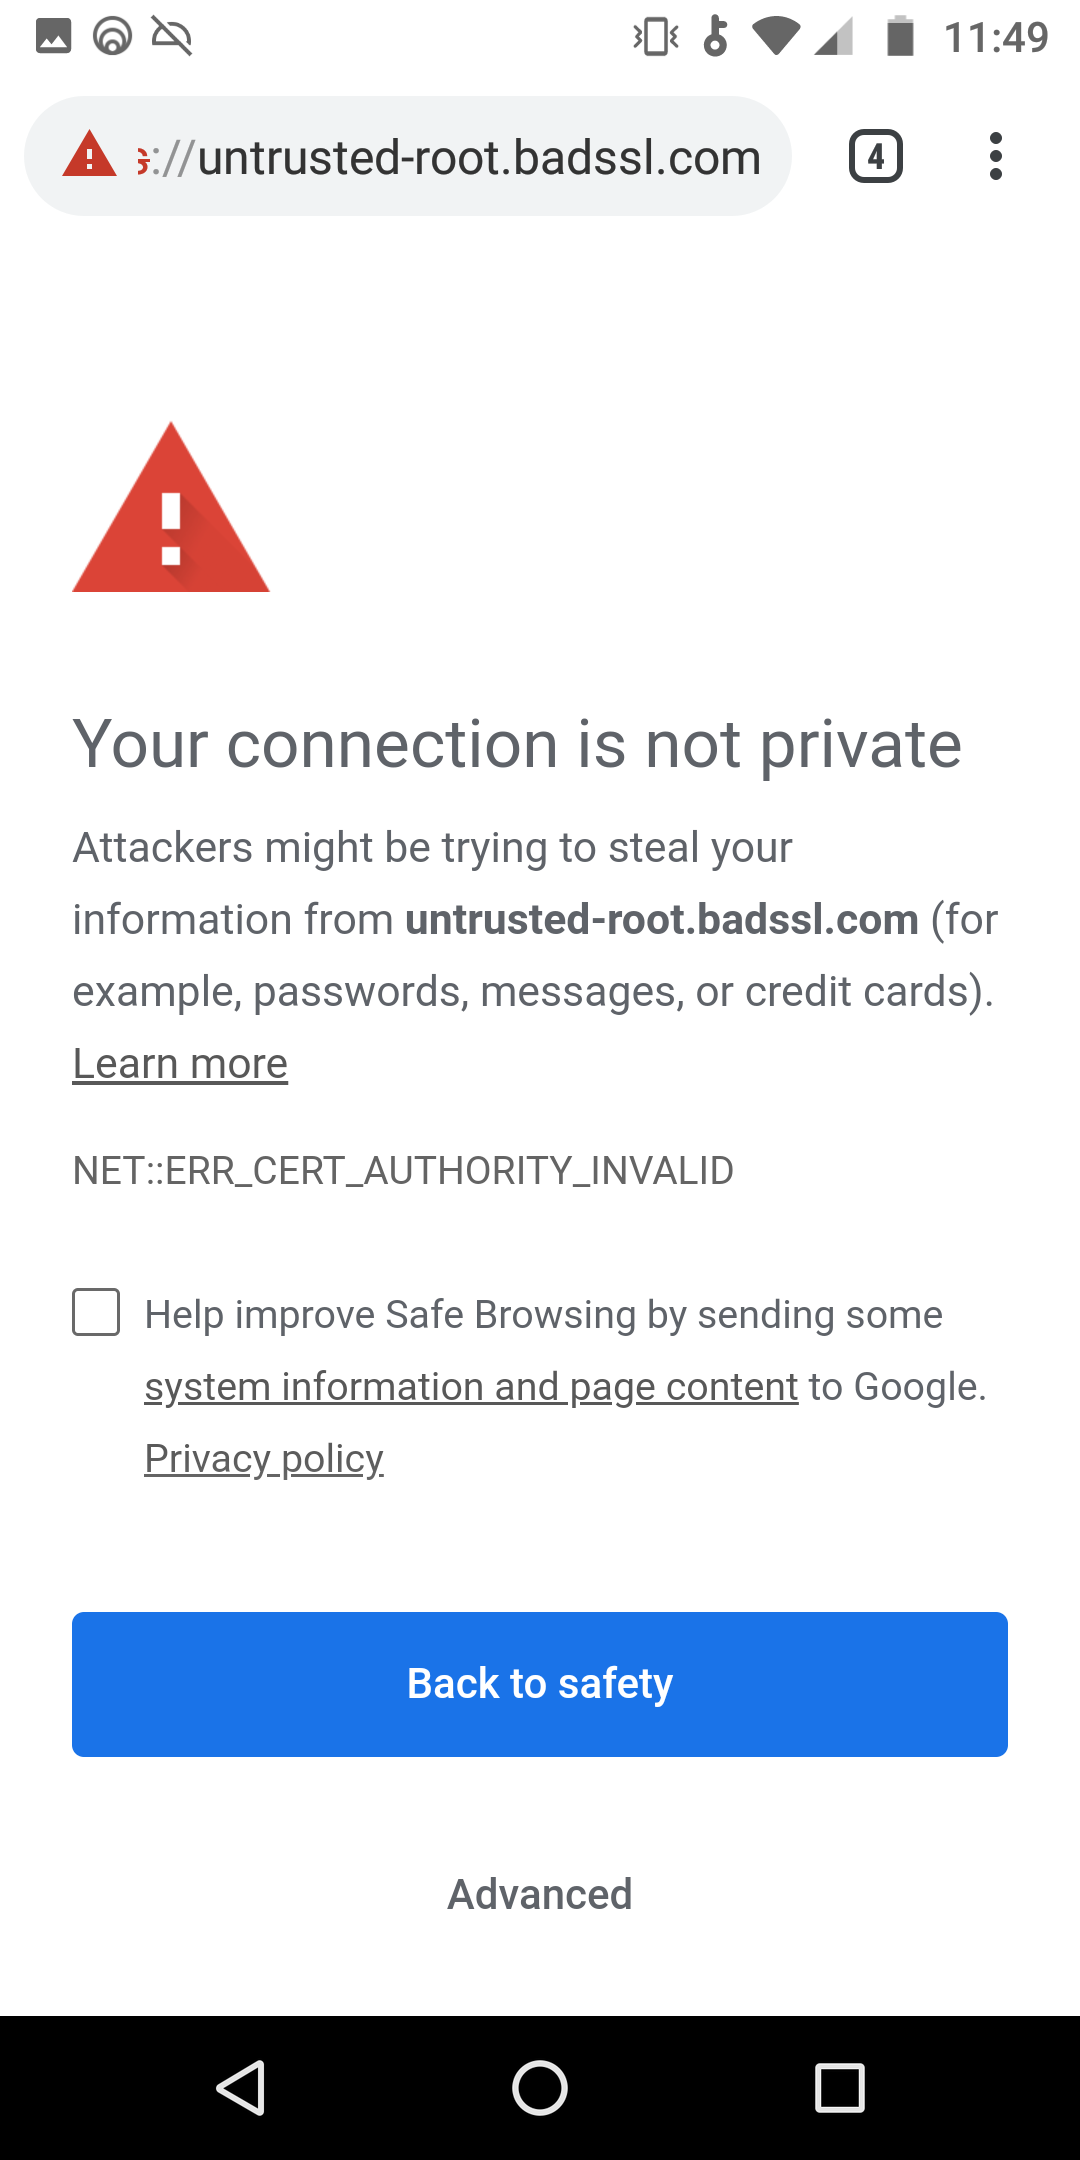
Task: Open the Chrome overflow menu
Action: coord(997,156)
